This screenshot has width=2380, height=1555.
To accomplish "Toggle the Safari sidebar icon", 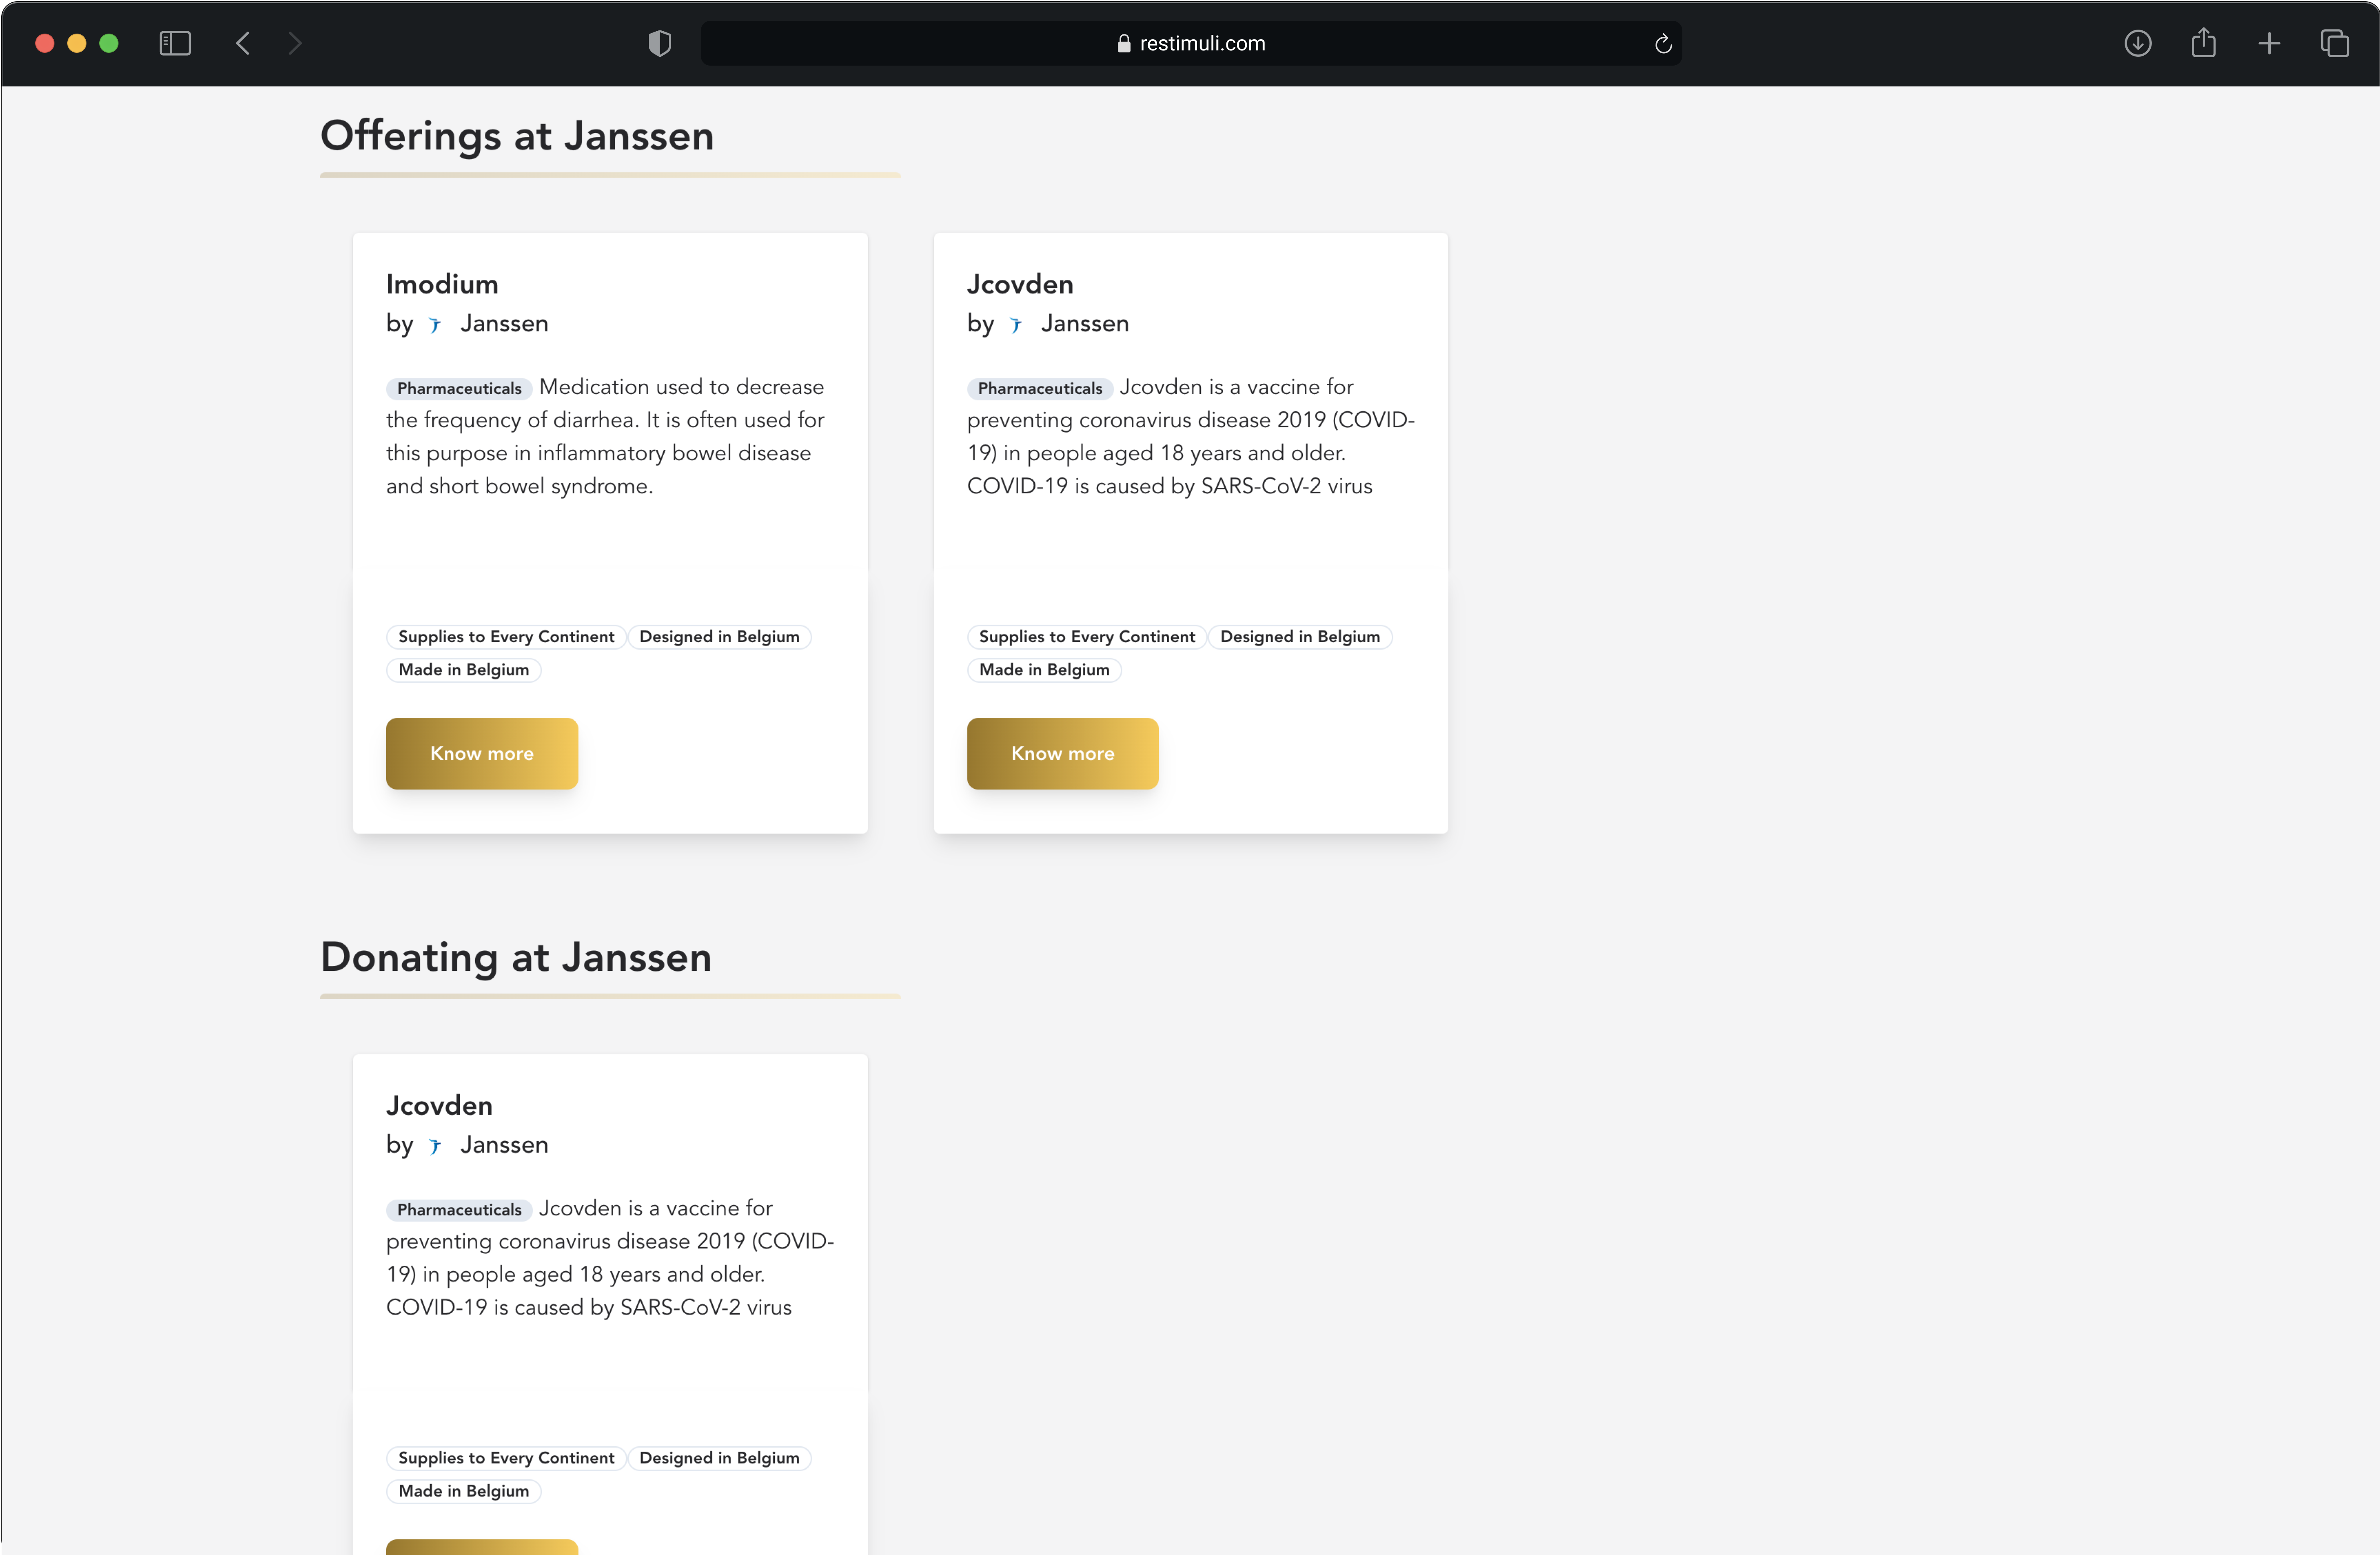I will click(175, 43).
